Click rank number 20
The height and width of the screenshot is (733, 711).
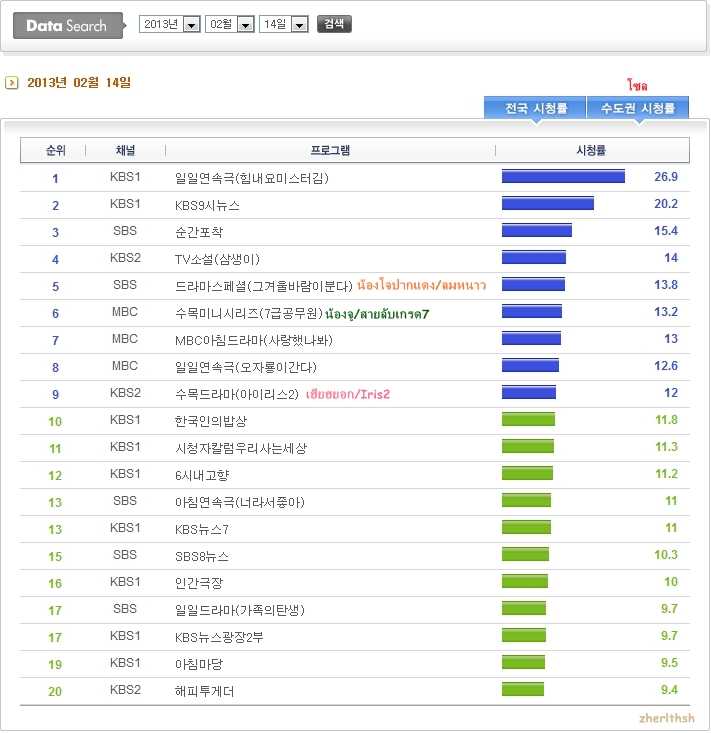tap(55, 692)
